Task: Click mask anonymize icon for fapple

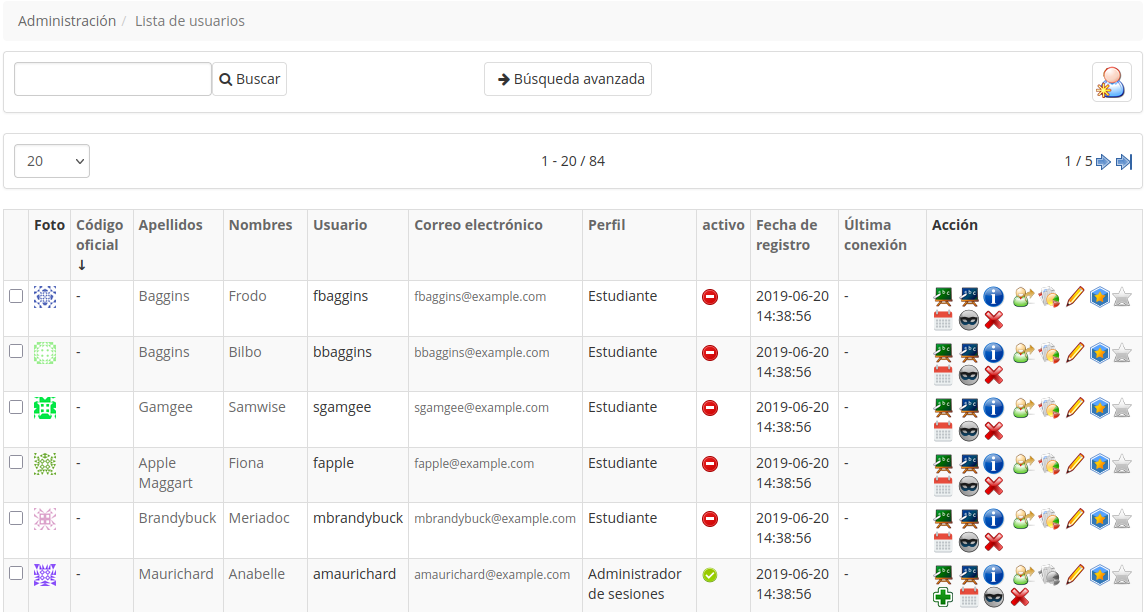Action: click(x=969, y=487)
